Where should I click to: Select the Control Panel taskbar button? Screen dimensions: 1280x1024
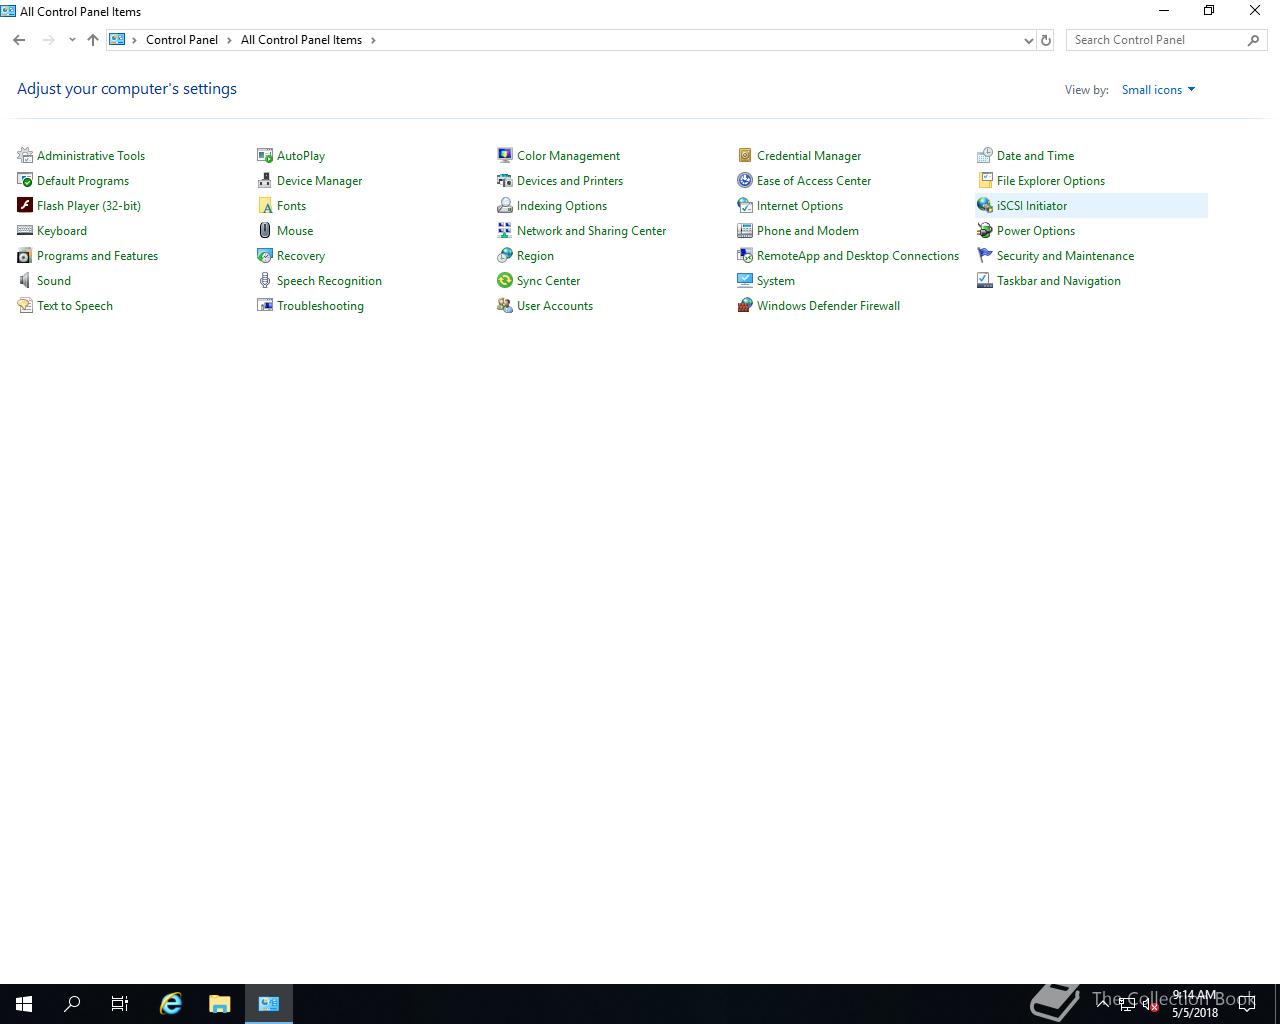coord(269,1004)
